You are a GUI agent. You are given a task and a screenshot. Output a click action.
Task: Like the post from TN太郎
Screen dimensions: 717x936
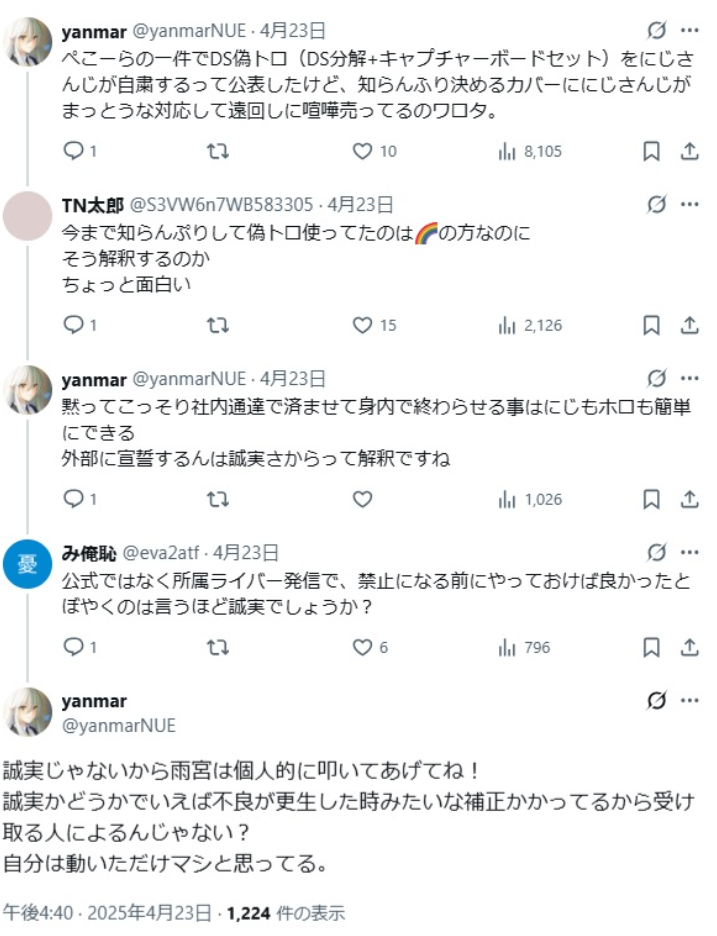[x=363, y=325]
